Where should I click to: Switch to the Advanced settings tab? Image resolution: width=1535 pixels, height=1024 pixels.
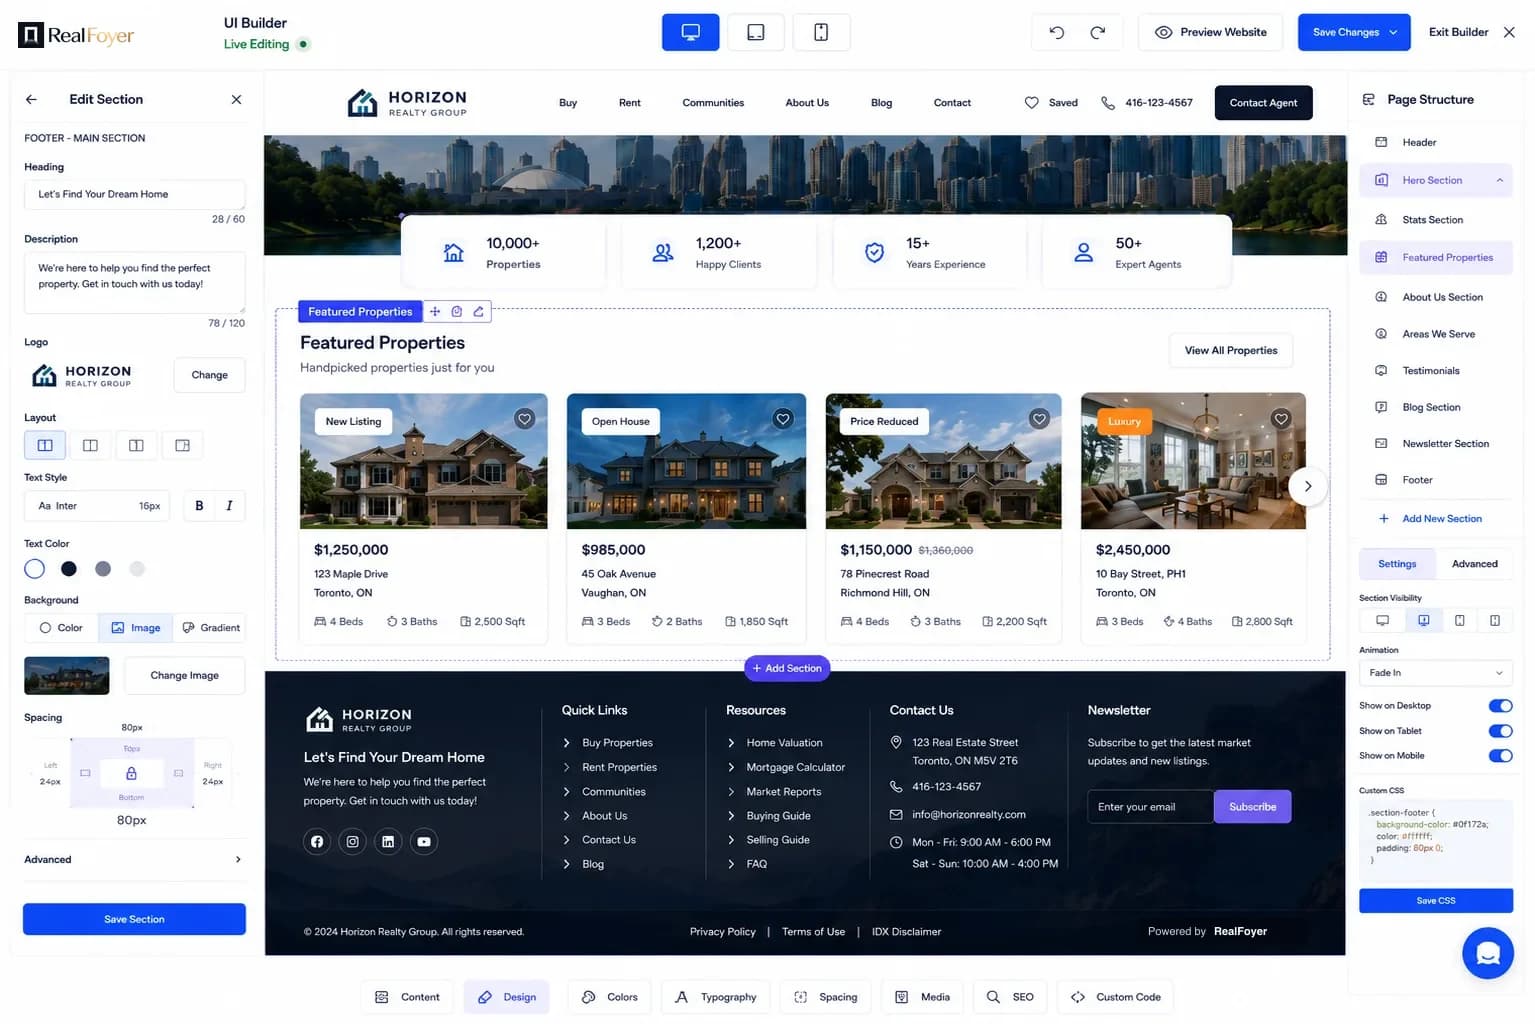(1474, 564)
